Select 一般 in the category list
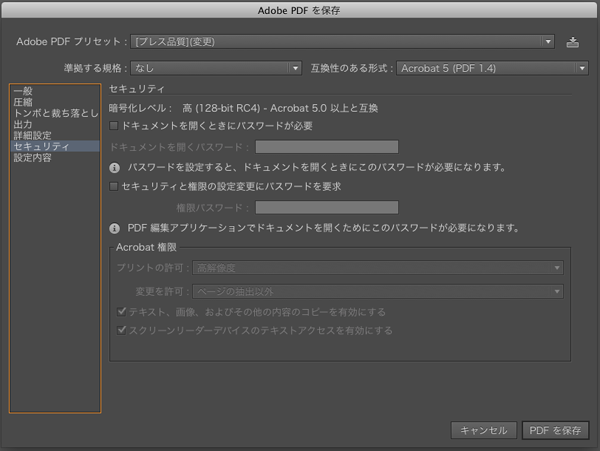 pyautogui.click(x=55, y=91)
